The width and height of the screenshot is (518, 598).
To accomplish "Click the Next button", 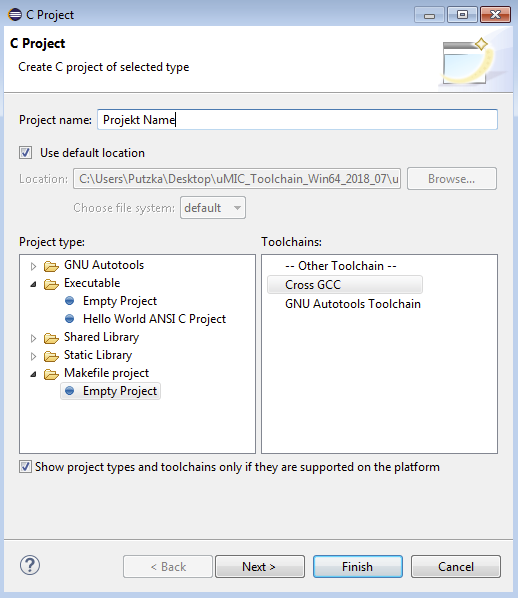I will (260, 567).
